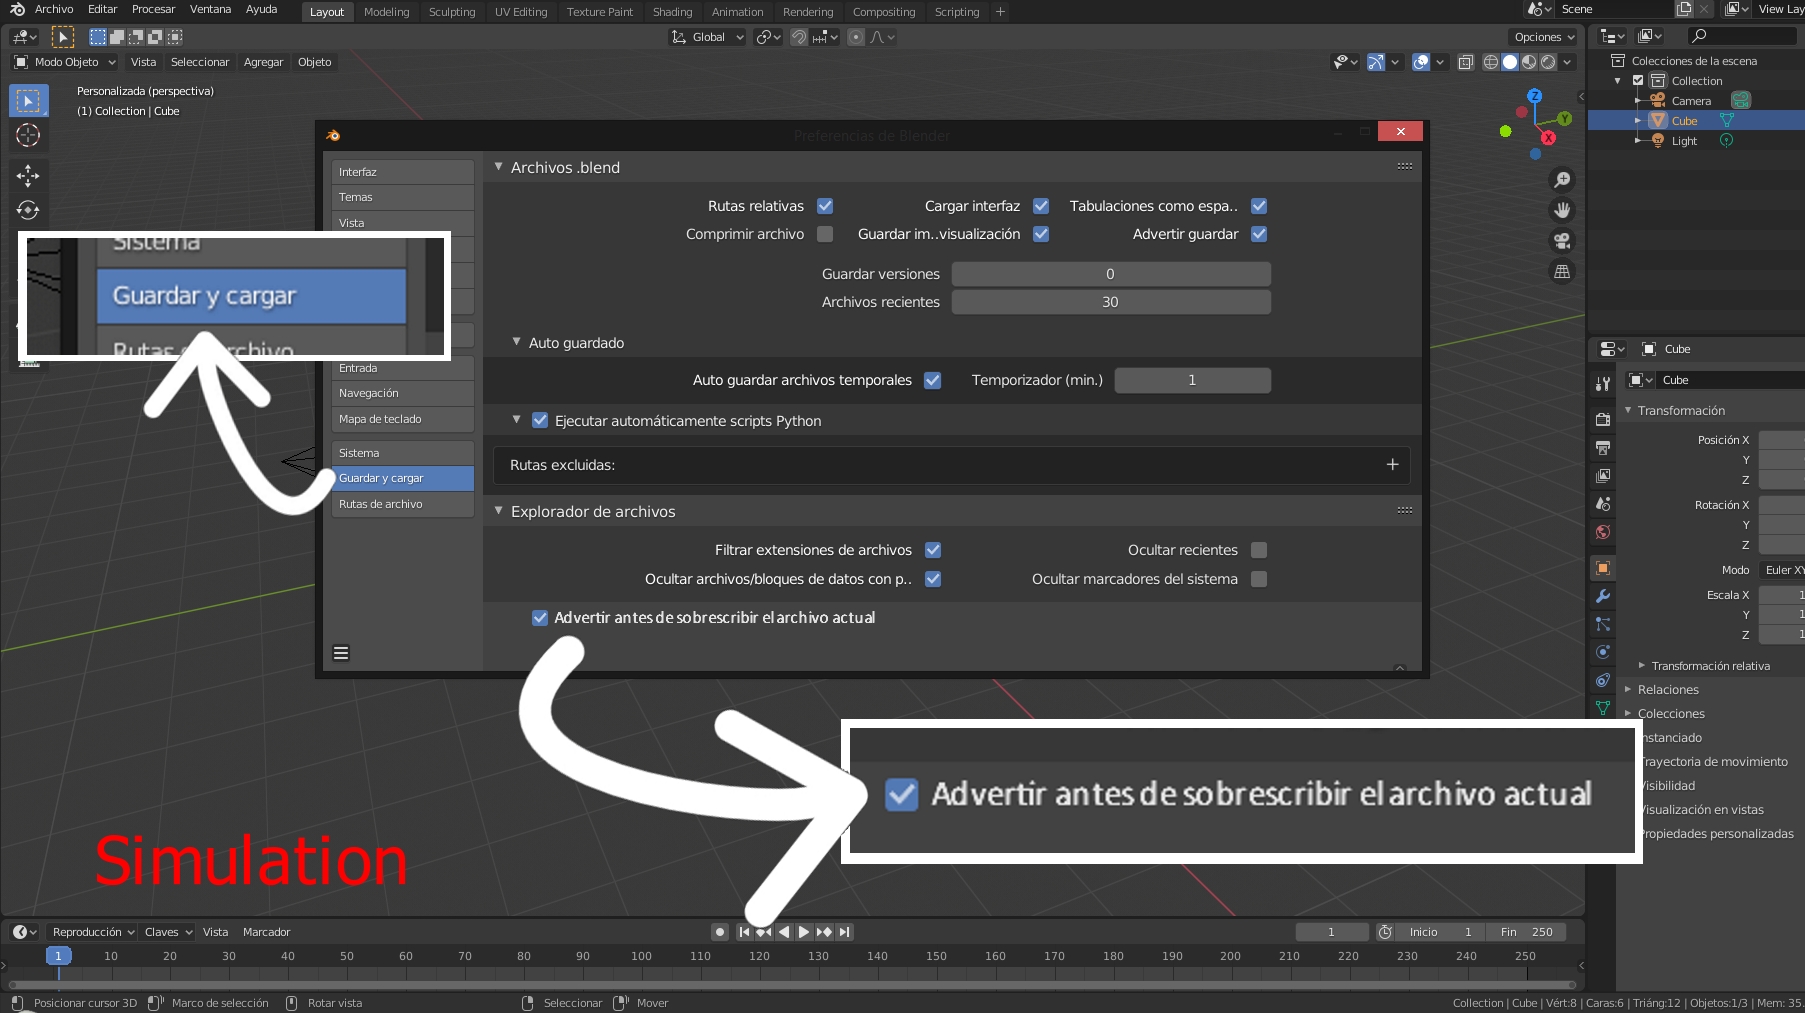Screen dimensions: 1805x1013
Task: Click the jump to start playback icon
Action: pyautogui.click(x=744, y=932)
